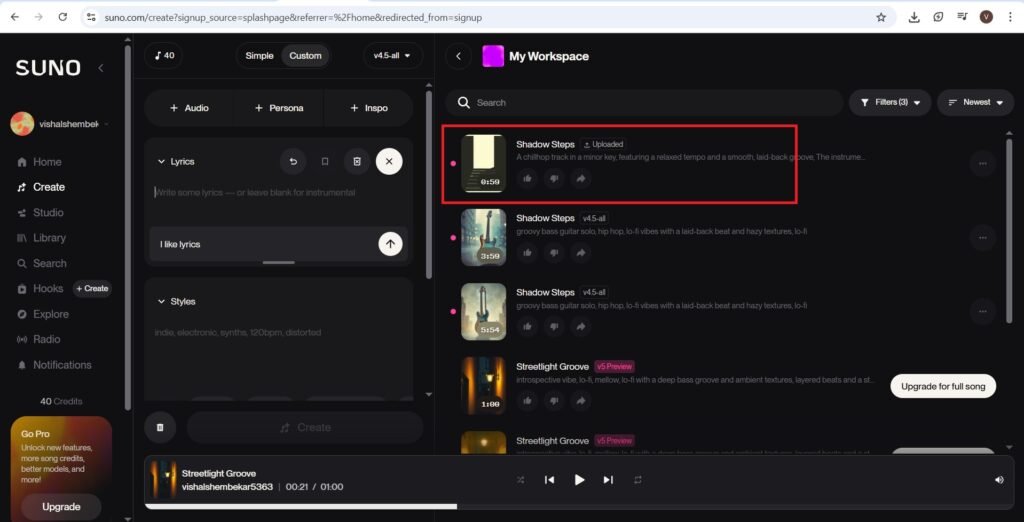Screen dimensions: 1024x522
Task: Play Streetlight Groove in the player bar
Action: click(x=579, y=480)
